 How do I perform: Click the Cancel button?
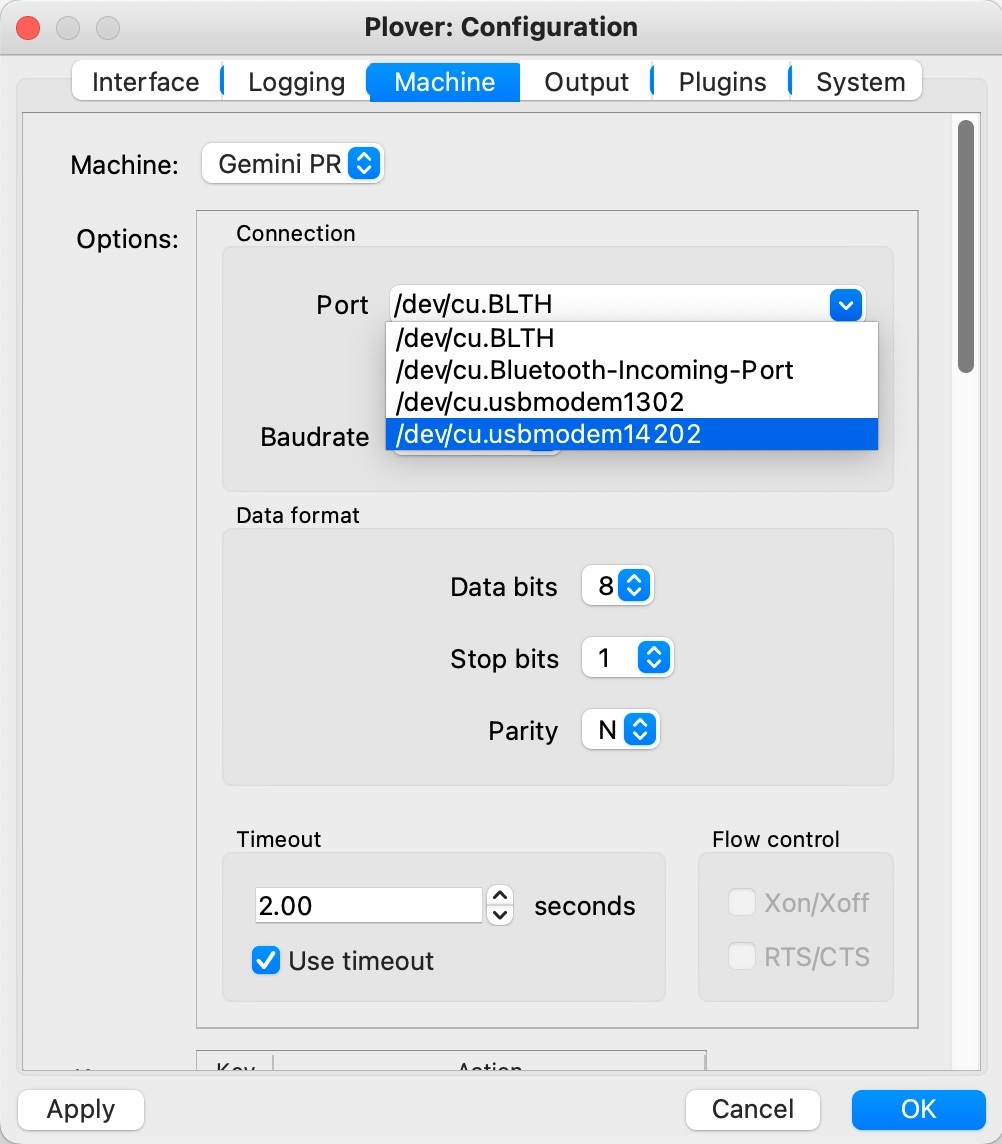pos(752,1109)
